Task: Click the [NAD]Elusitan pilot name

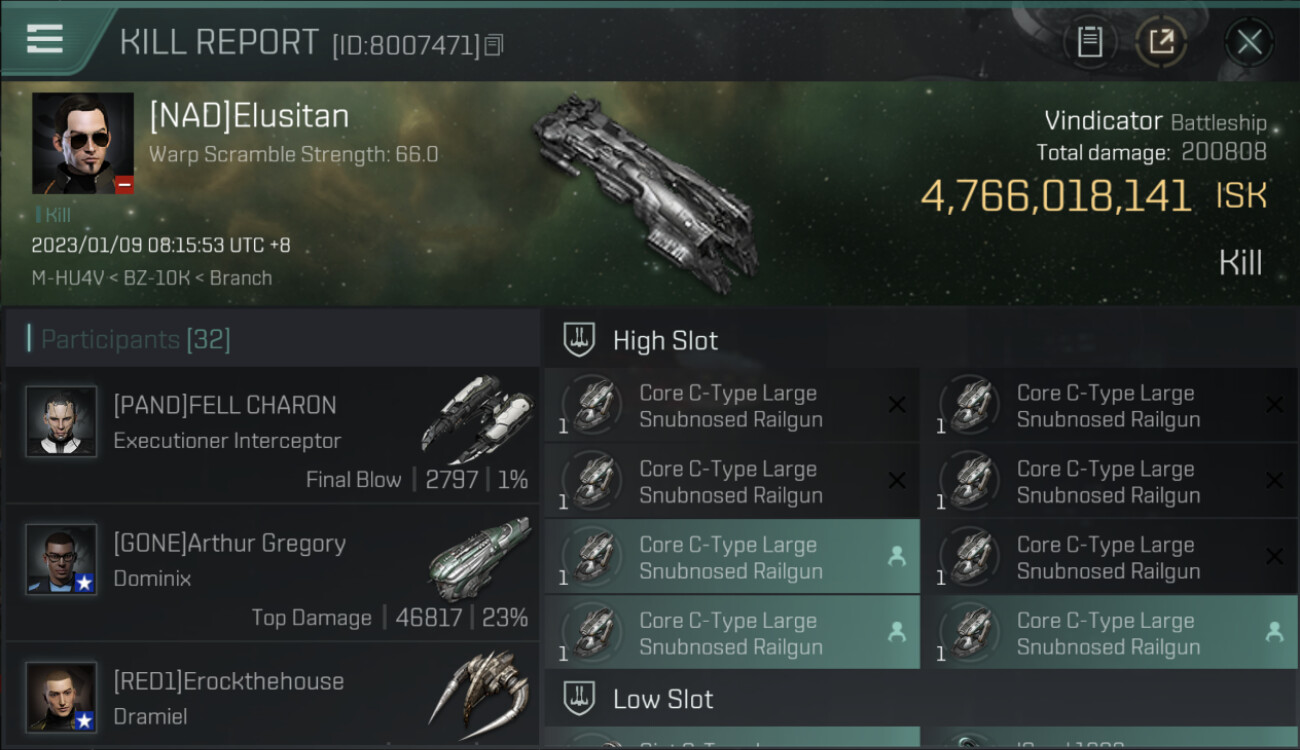Action: (249, 116)
